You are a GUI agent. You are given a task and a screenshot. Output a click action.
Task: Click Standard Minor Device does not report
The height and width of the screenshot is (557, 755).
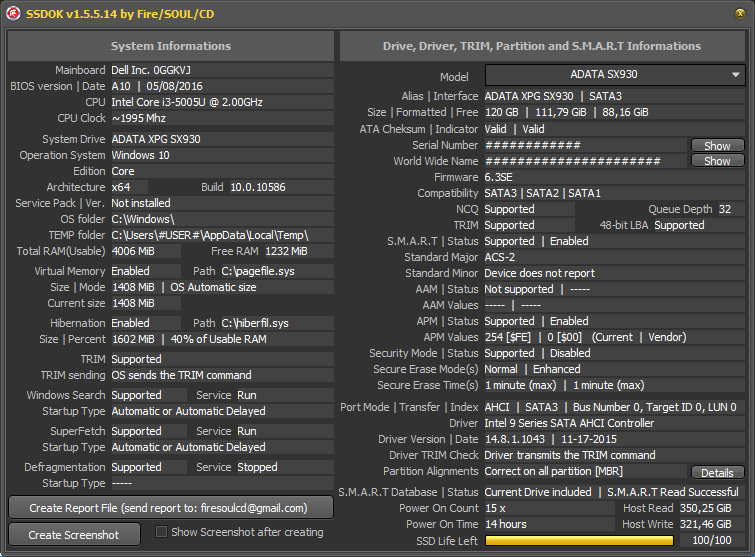tap(540, 273)
